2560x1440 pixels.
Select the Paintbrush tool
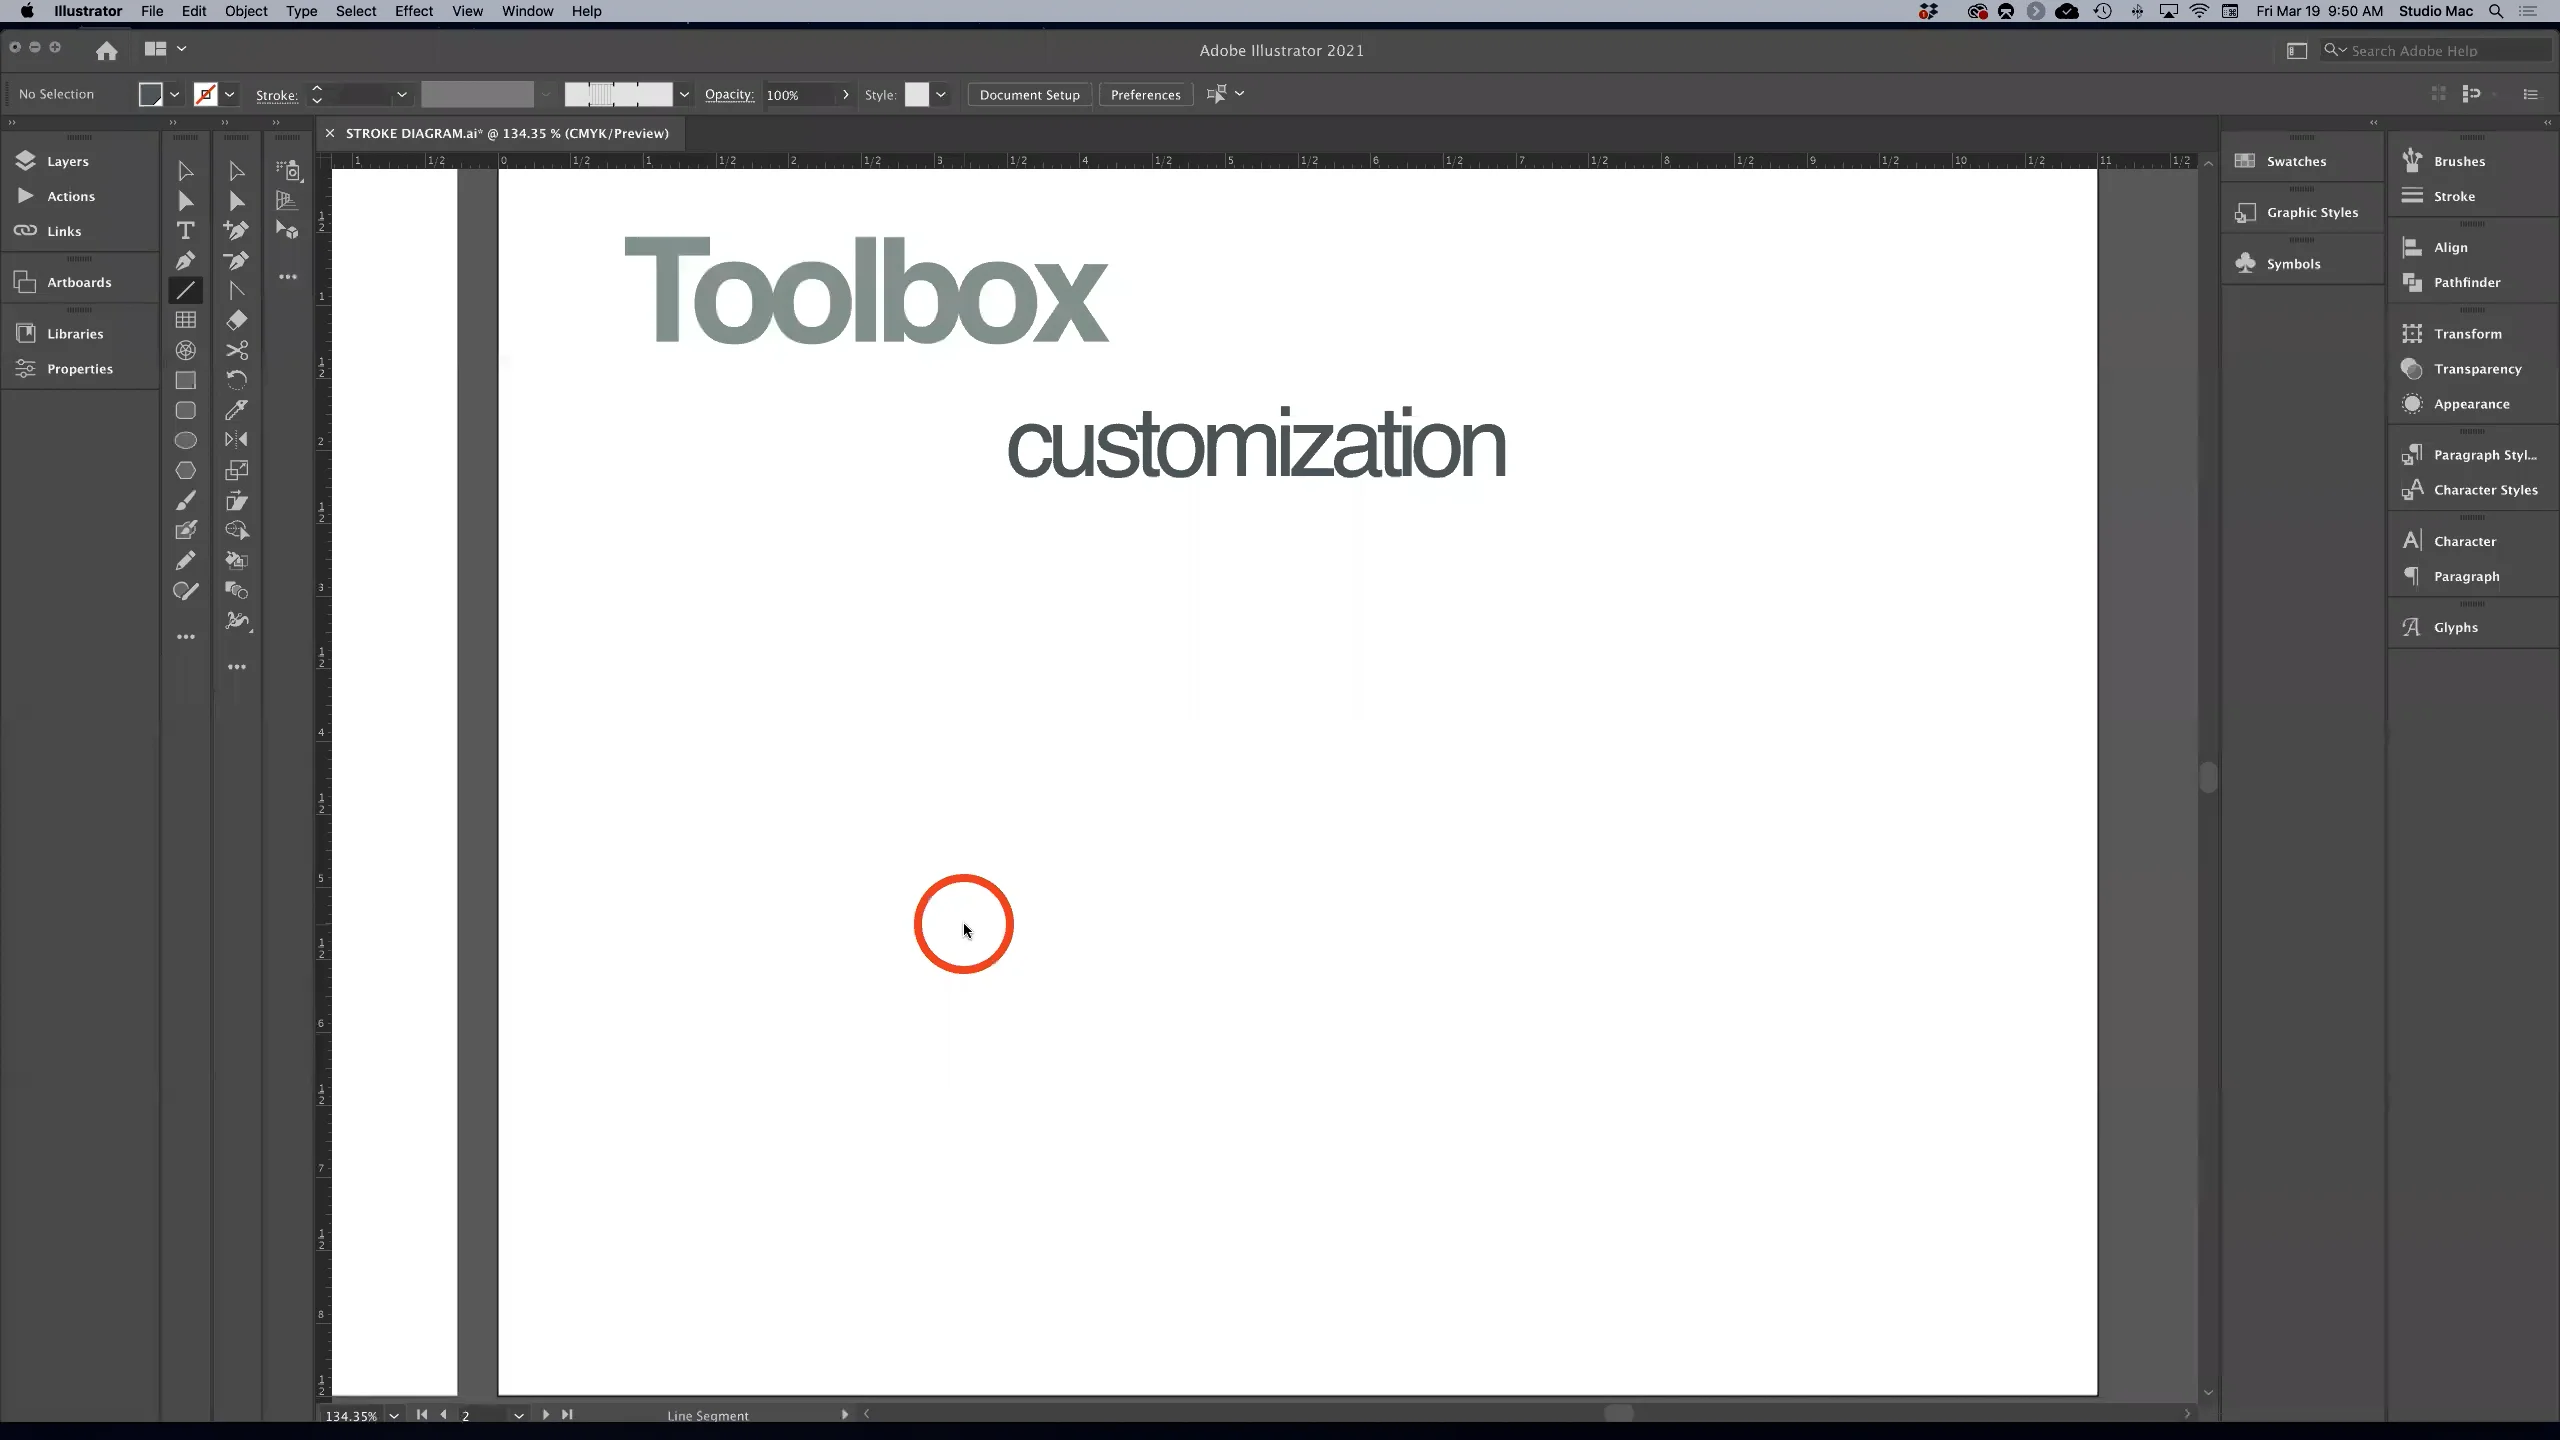(x=186, y=502)
